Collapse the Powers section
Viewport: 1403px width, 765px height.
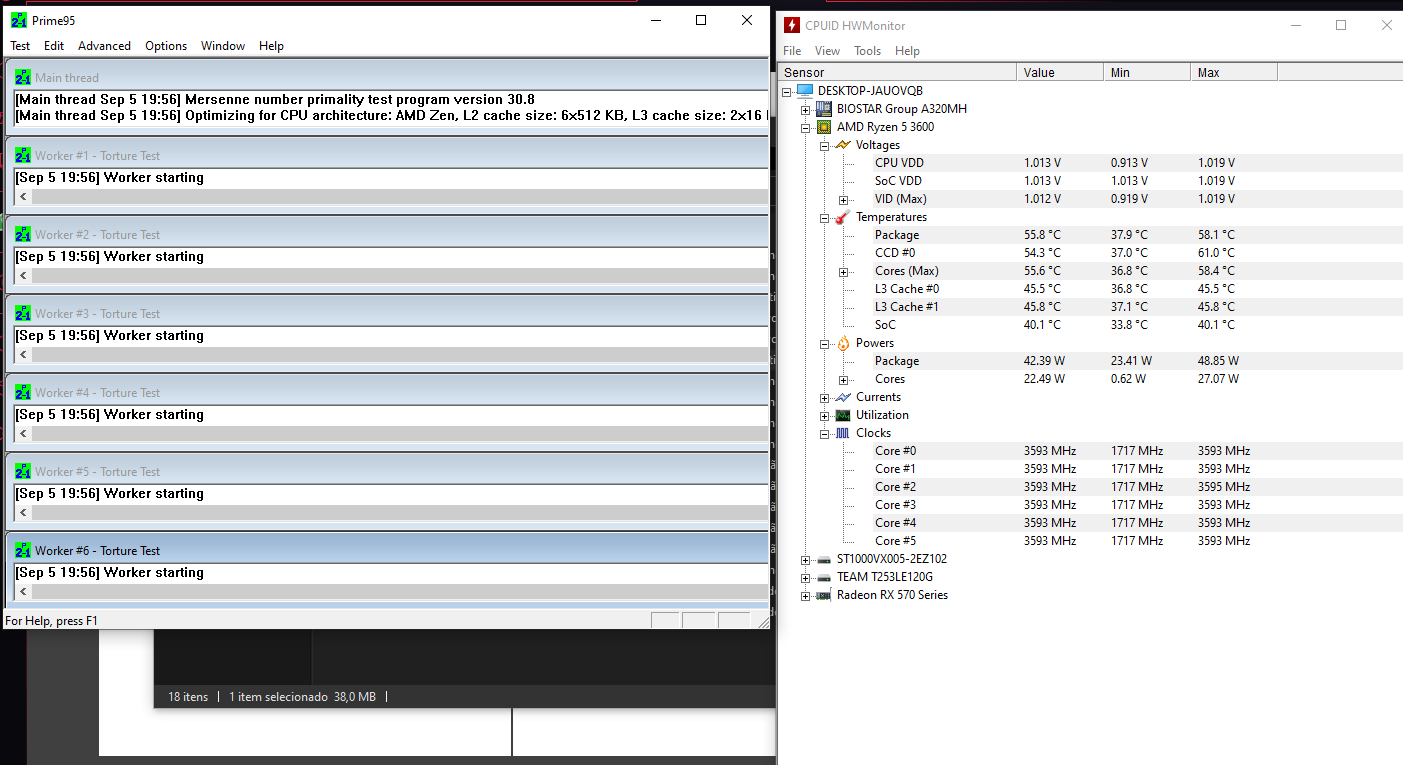pyautogui.click(x=825, y=343)
